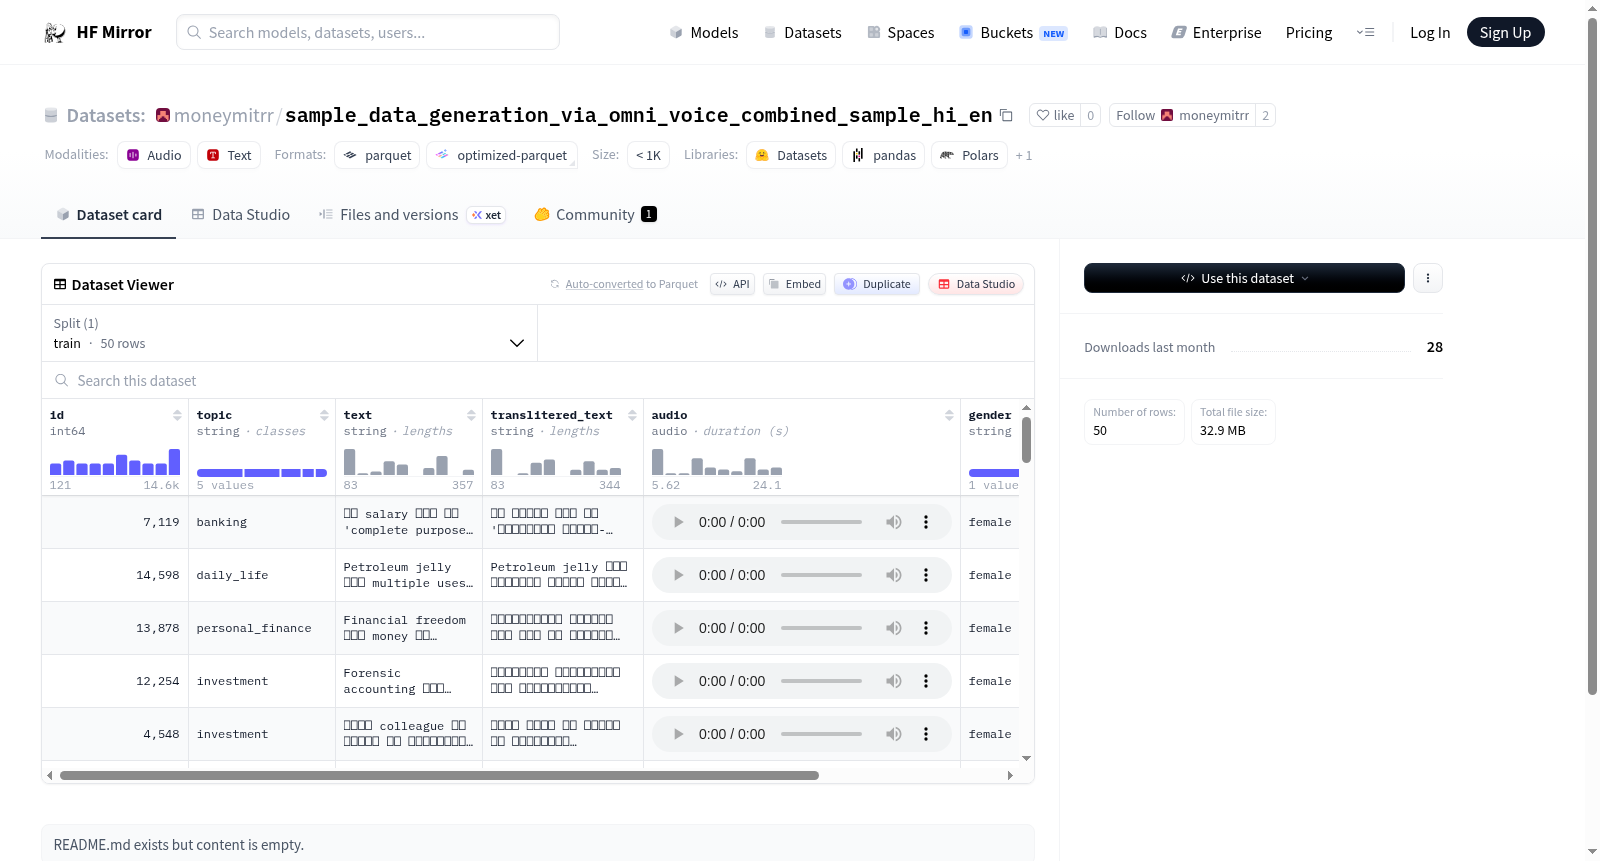Sort the id column
Screen dimensions: 1600x861
(177, 415)
